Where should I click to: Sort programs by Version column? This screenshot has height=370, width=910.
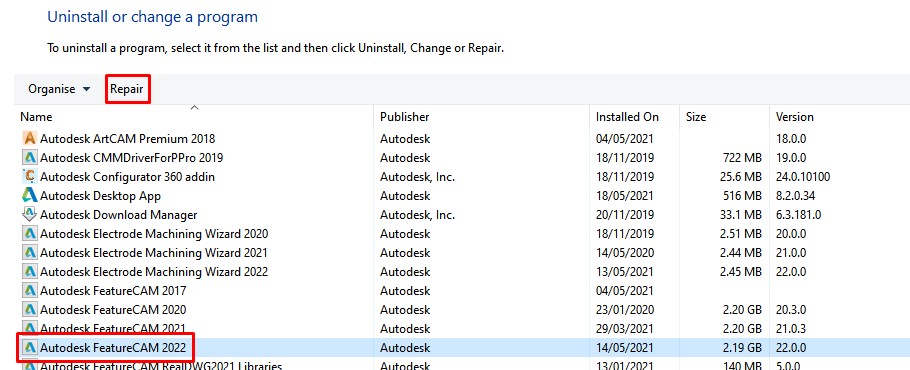pos(795,117)
